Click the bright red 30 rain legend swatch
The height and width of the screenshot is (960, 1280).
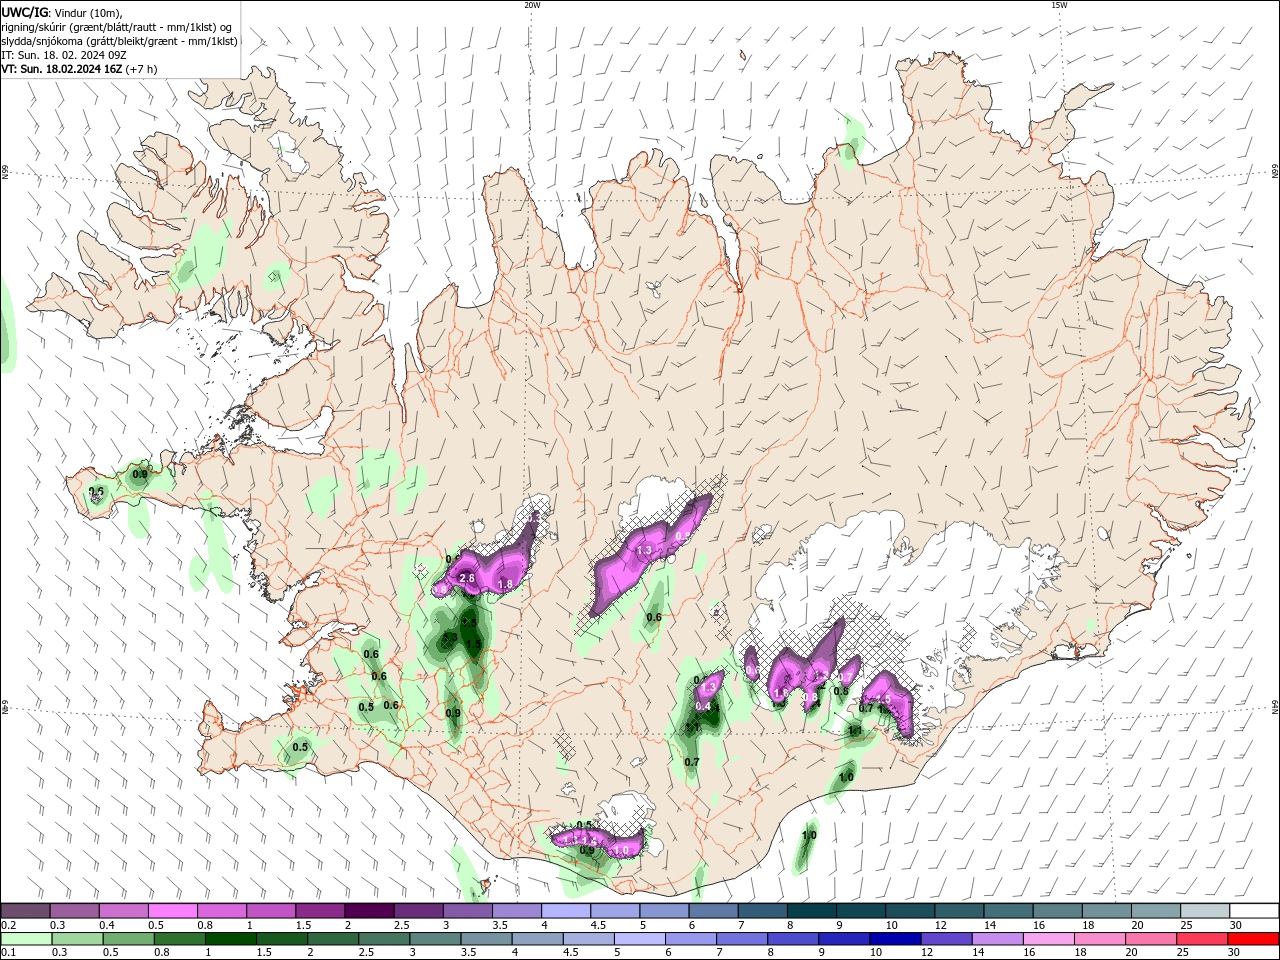tap(1254, 939)
